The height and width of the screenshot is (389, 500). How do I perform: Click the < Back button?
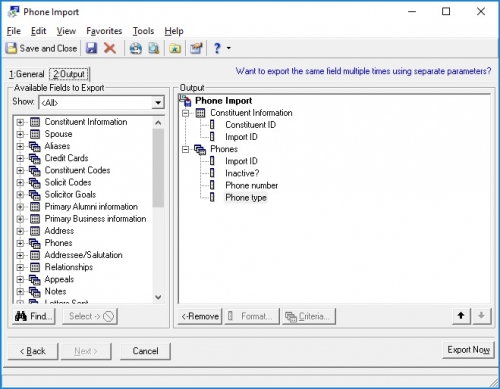tap(33, 351)
